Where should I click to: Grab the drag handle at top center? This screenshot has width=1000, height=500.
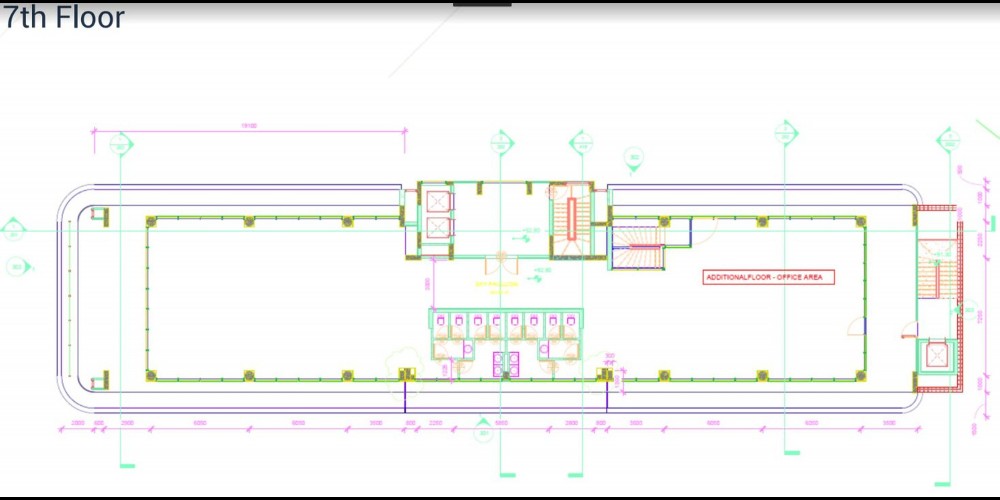(482, 4)
